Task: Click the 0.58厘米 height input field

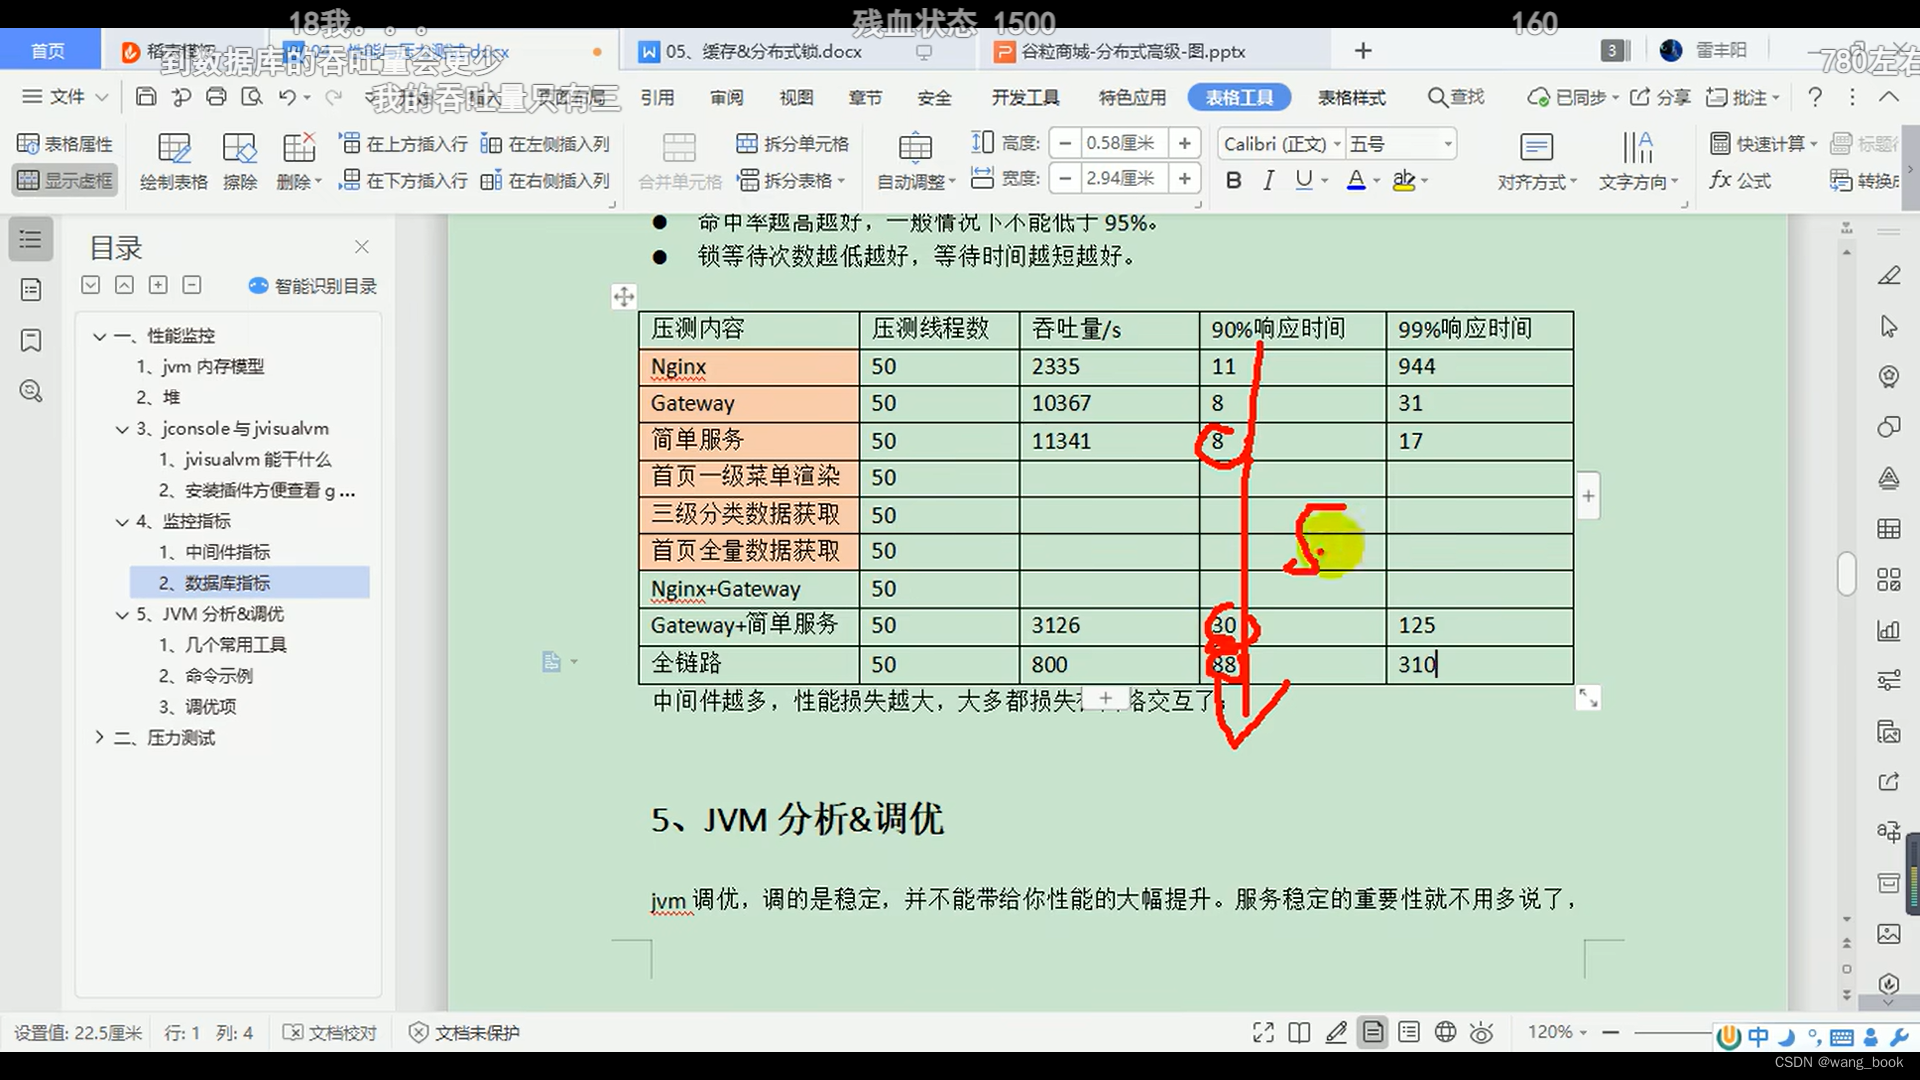Action: coord(1124,143)
